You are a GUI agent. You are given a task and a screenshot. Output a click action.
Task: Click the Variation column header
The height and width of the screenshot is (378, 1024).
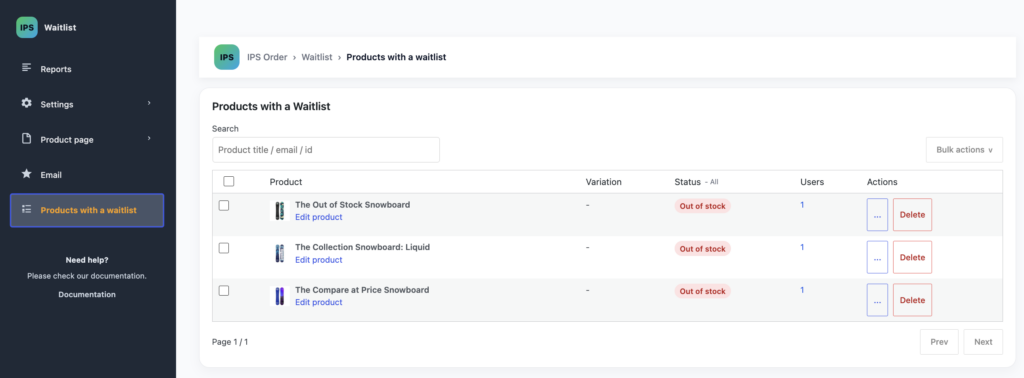[603, 182]
